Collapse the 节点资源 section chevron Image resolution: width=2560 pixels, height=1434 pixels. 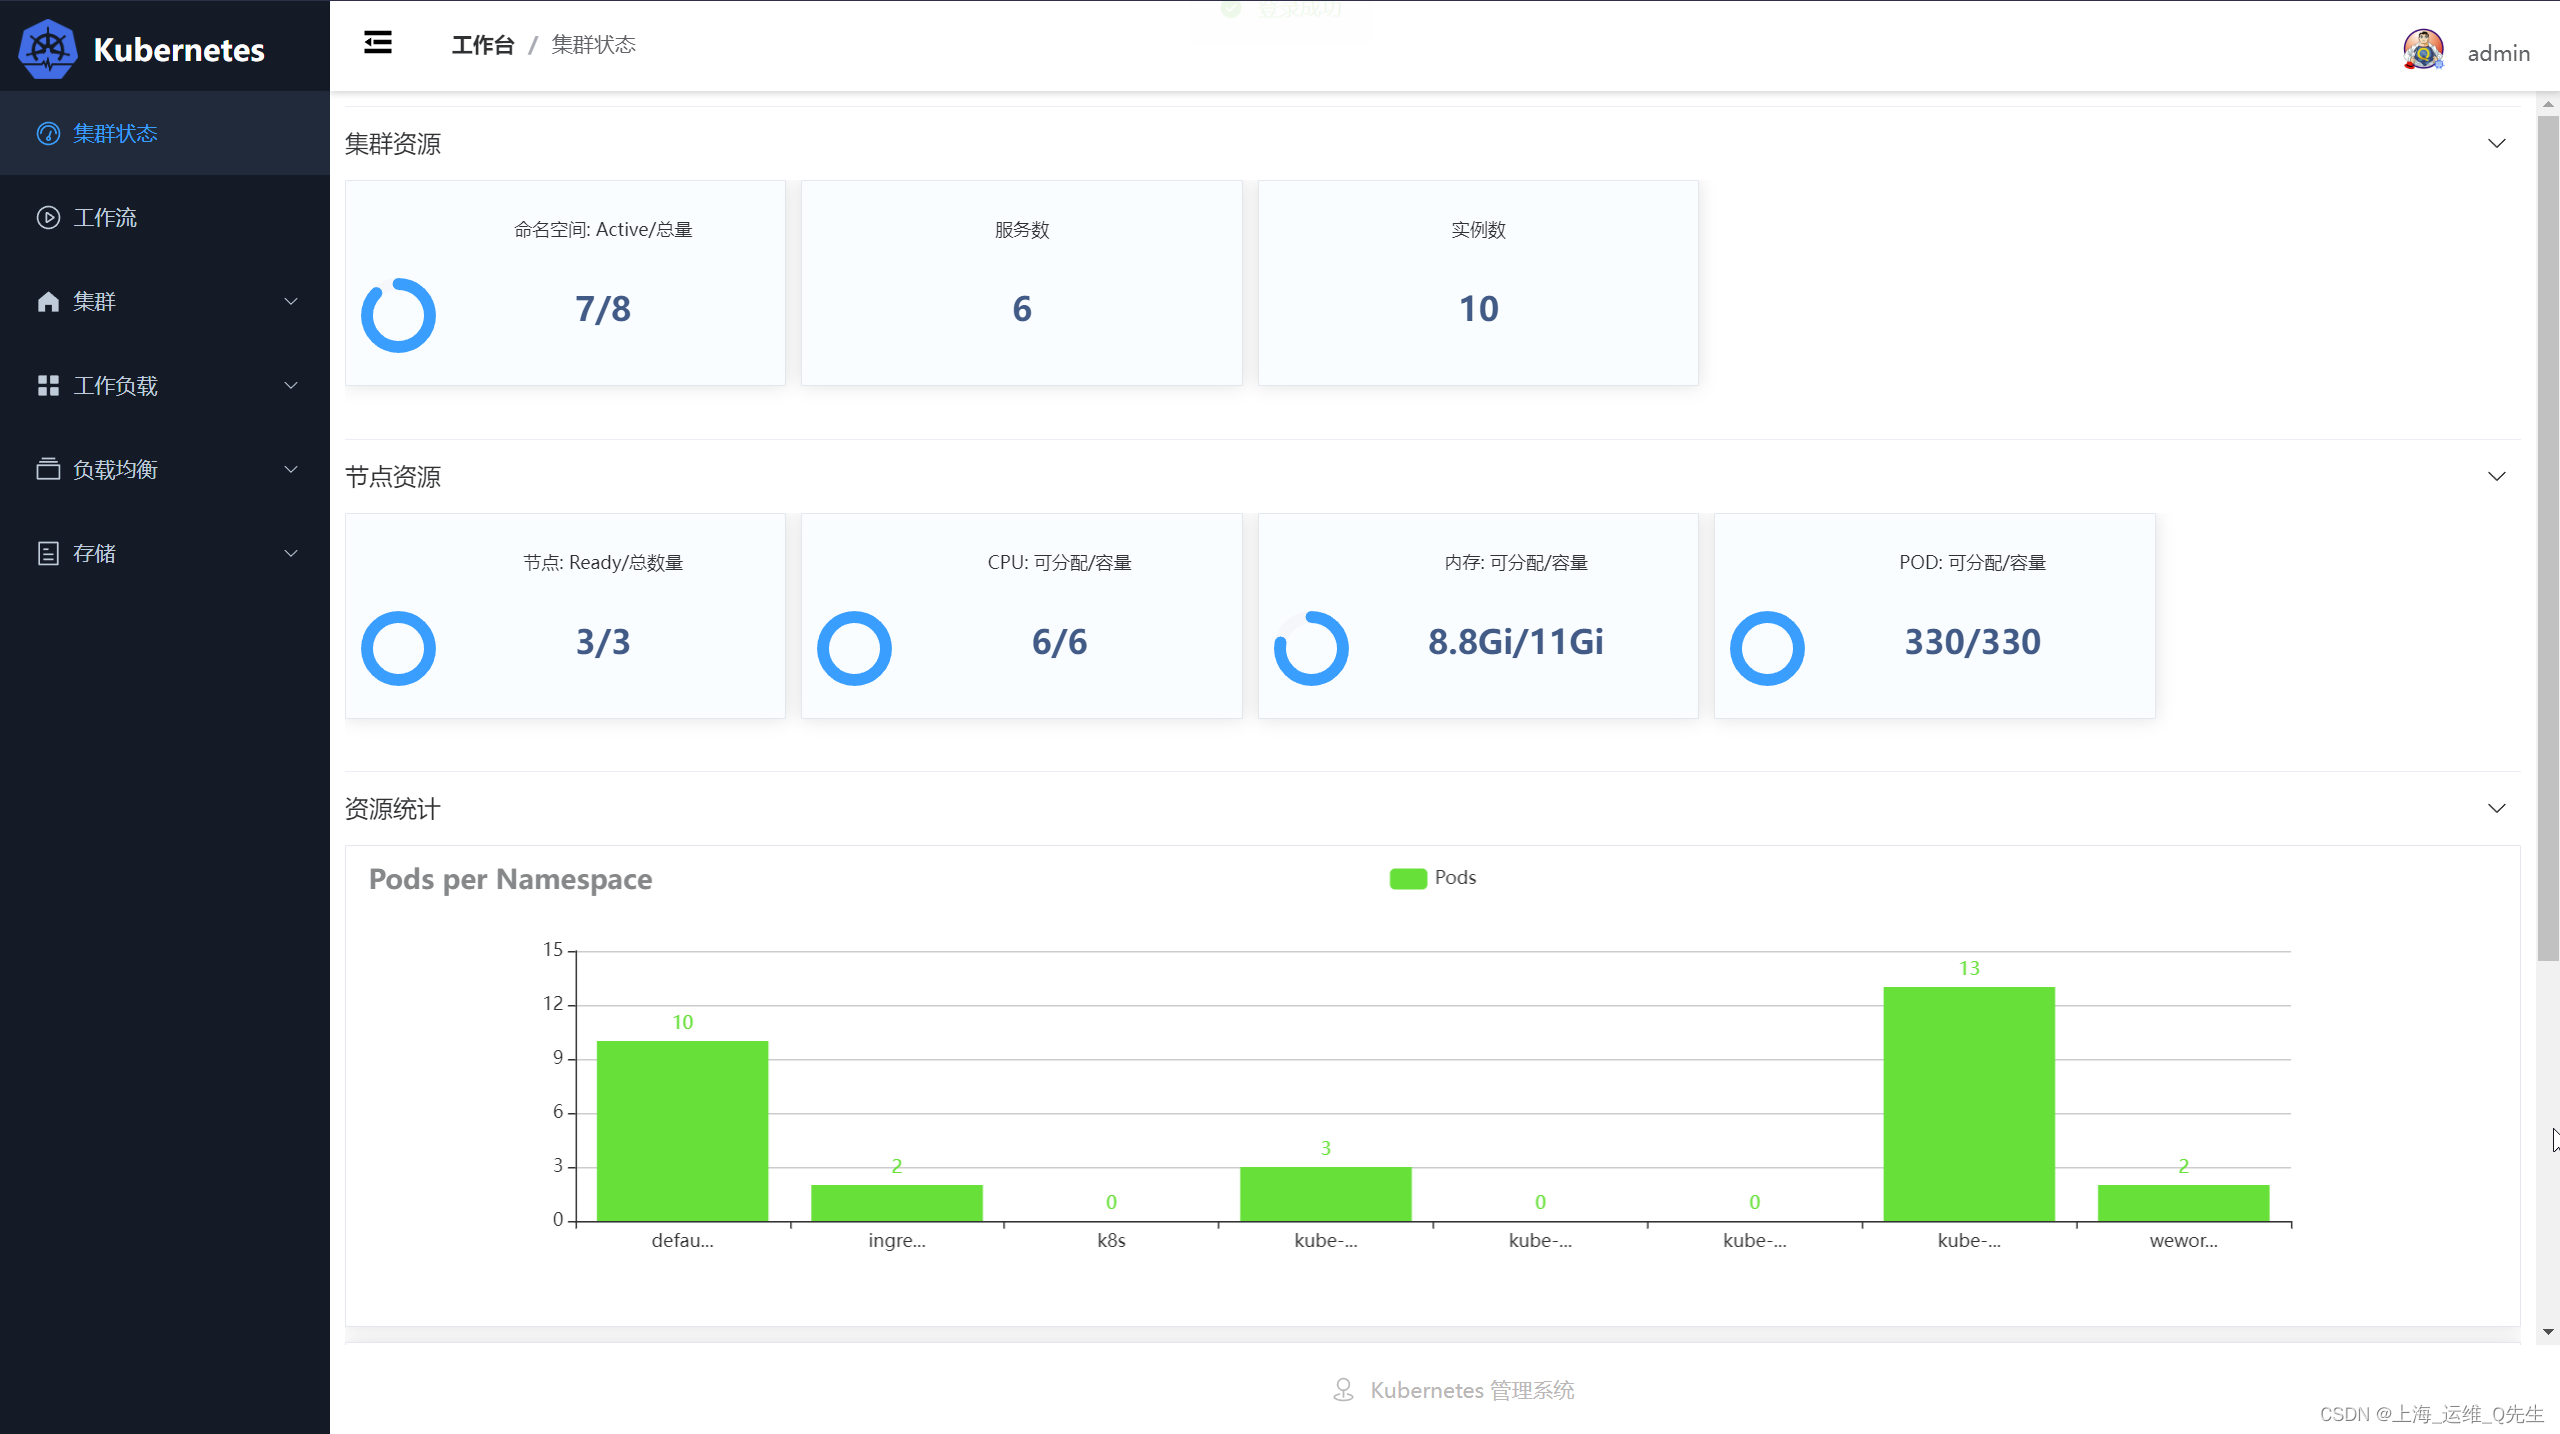pos(2496,477)
